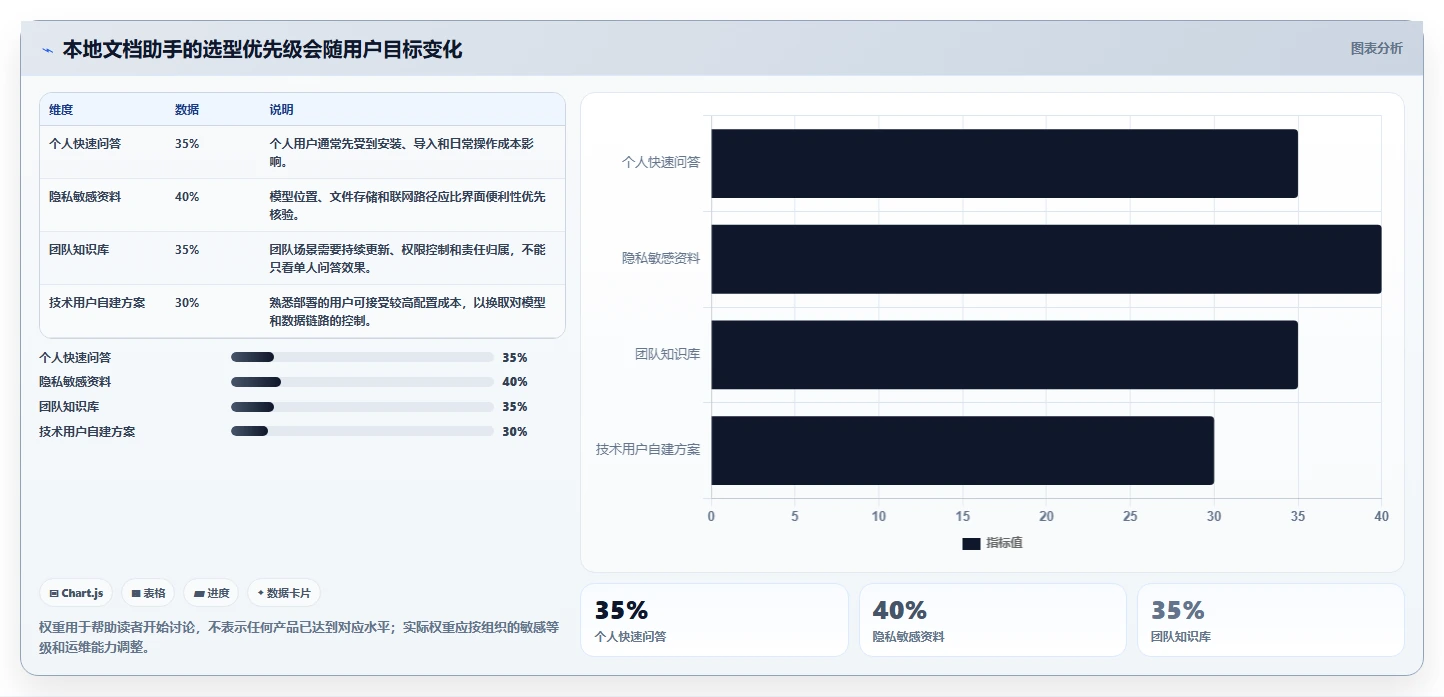Image resolution: width=1444 pixels, height=697 pixels.
Task: Click 技术用户自建方案 in the table row
Action: tap(97, 302)
